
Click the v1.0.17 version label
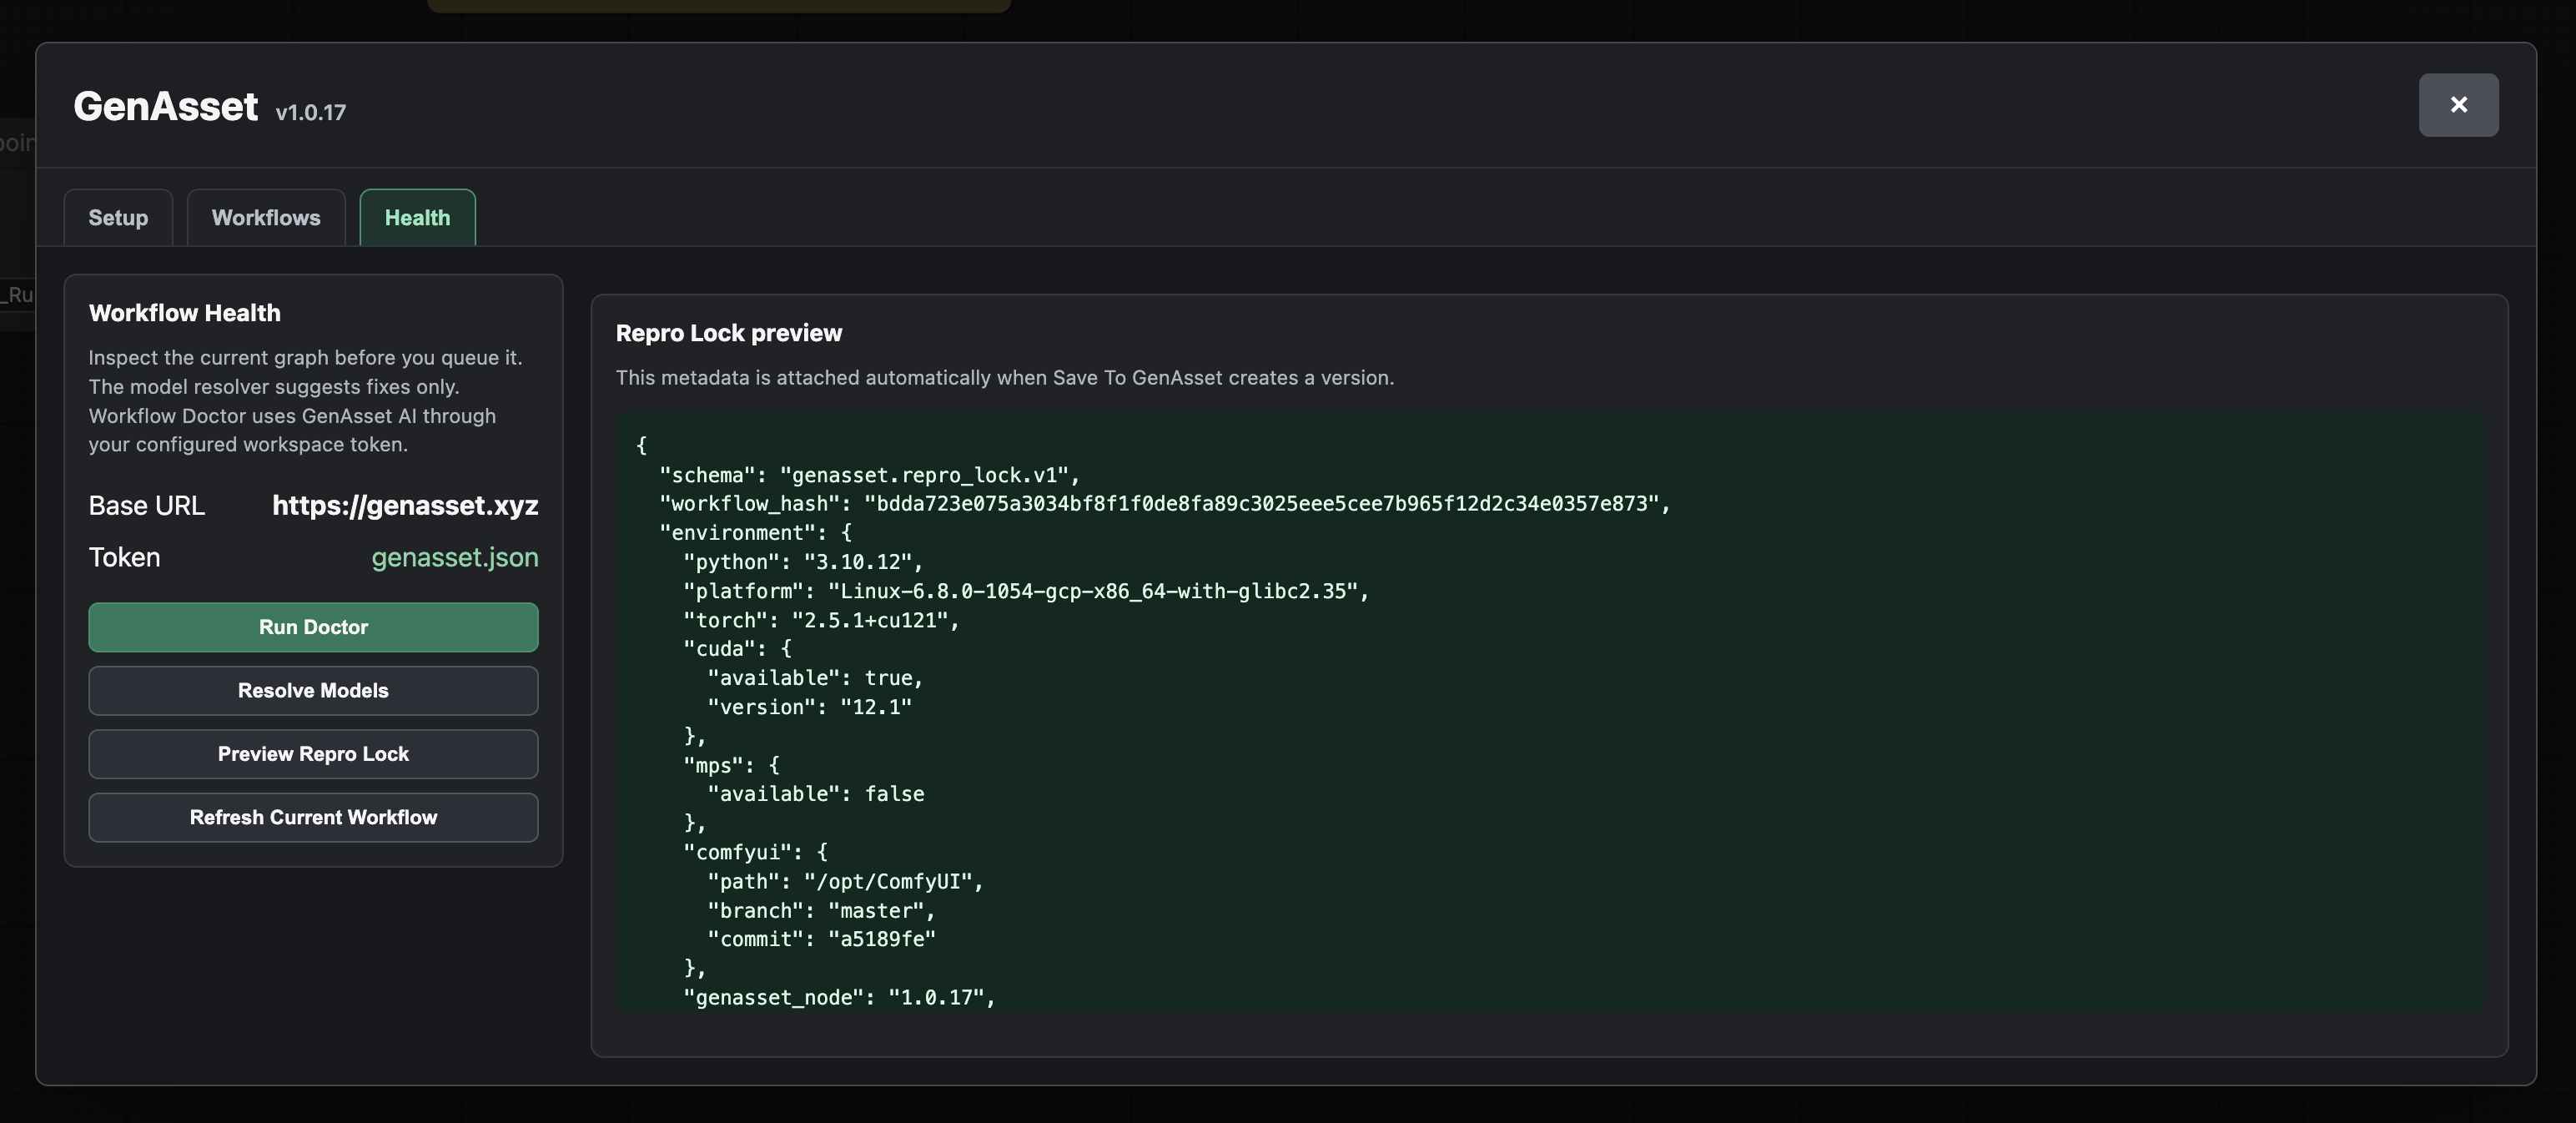(311, 112)
